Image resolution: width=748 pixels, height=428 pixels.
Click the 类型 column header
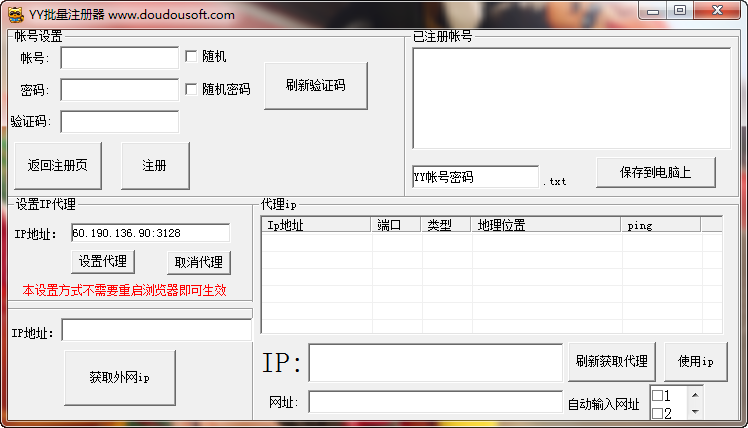[446, 225]
